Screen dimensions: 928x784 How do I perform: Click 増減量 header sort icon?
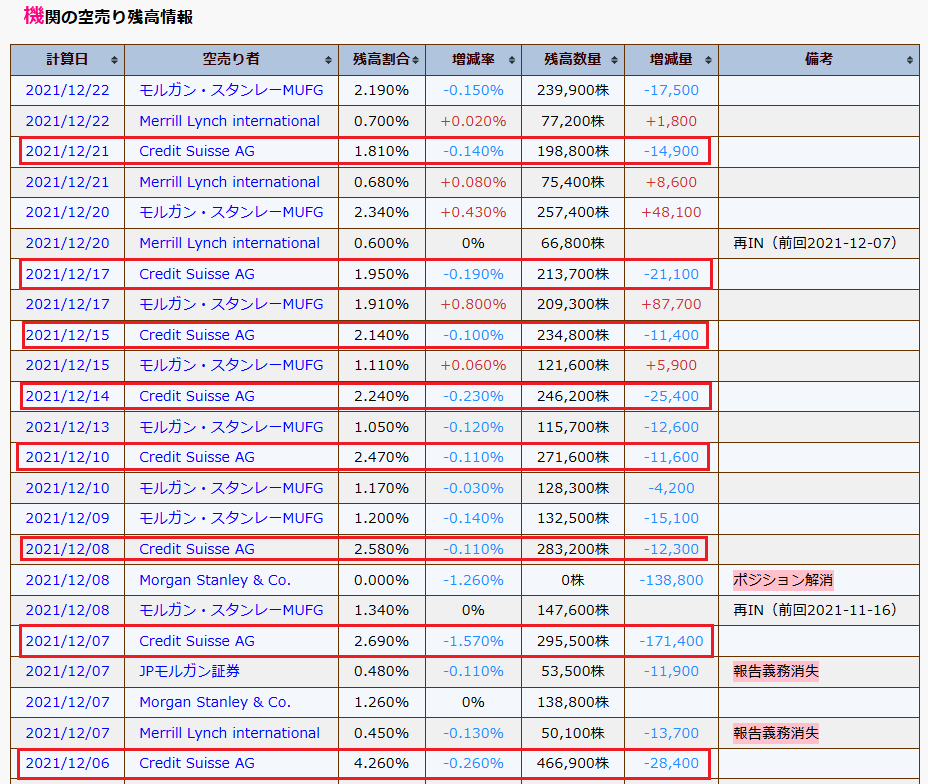[x=709, y=60]
